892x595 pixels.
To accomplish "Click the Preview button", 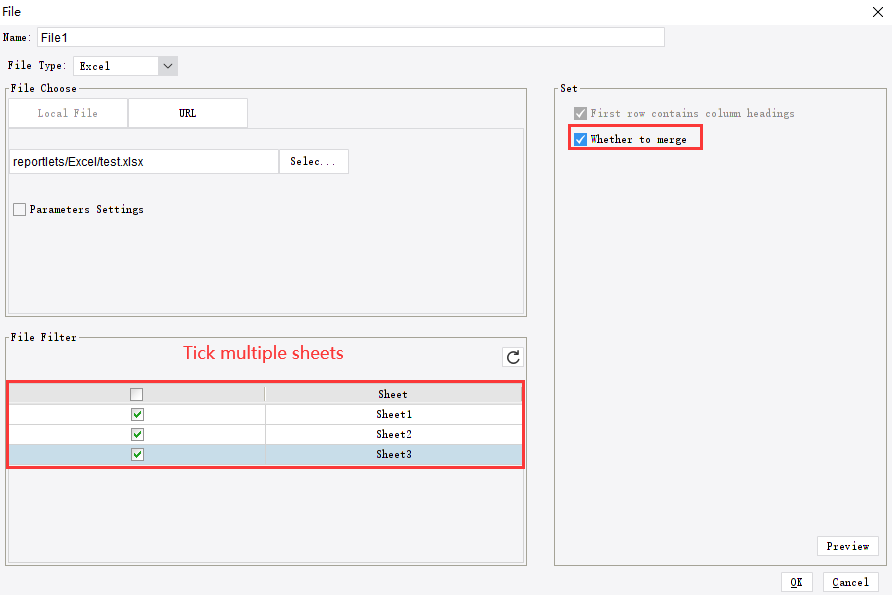I will (848, 546).
